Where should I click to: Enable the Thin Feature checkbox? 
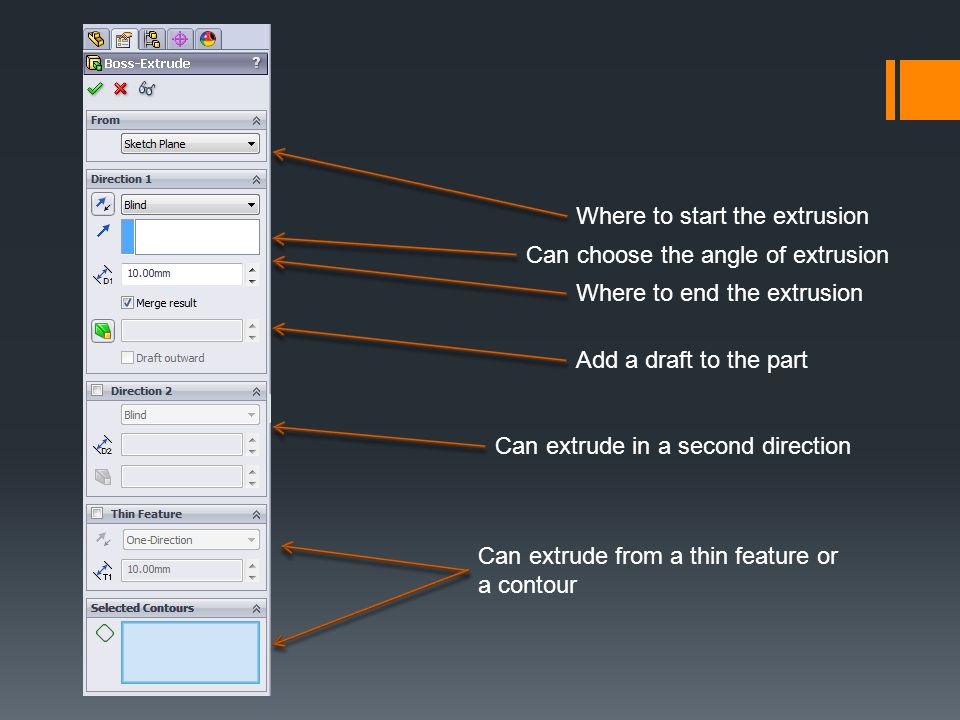(x=97, y=513)
